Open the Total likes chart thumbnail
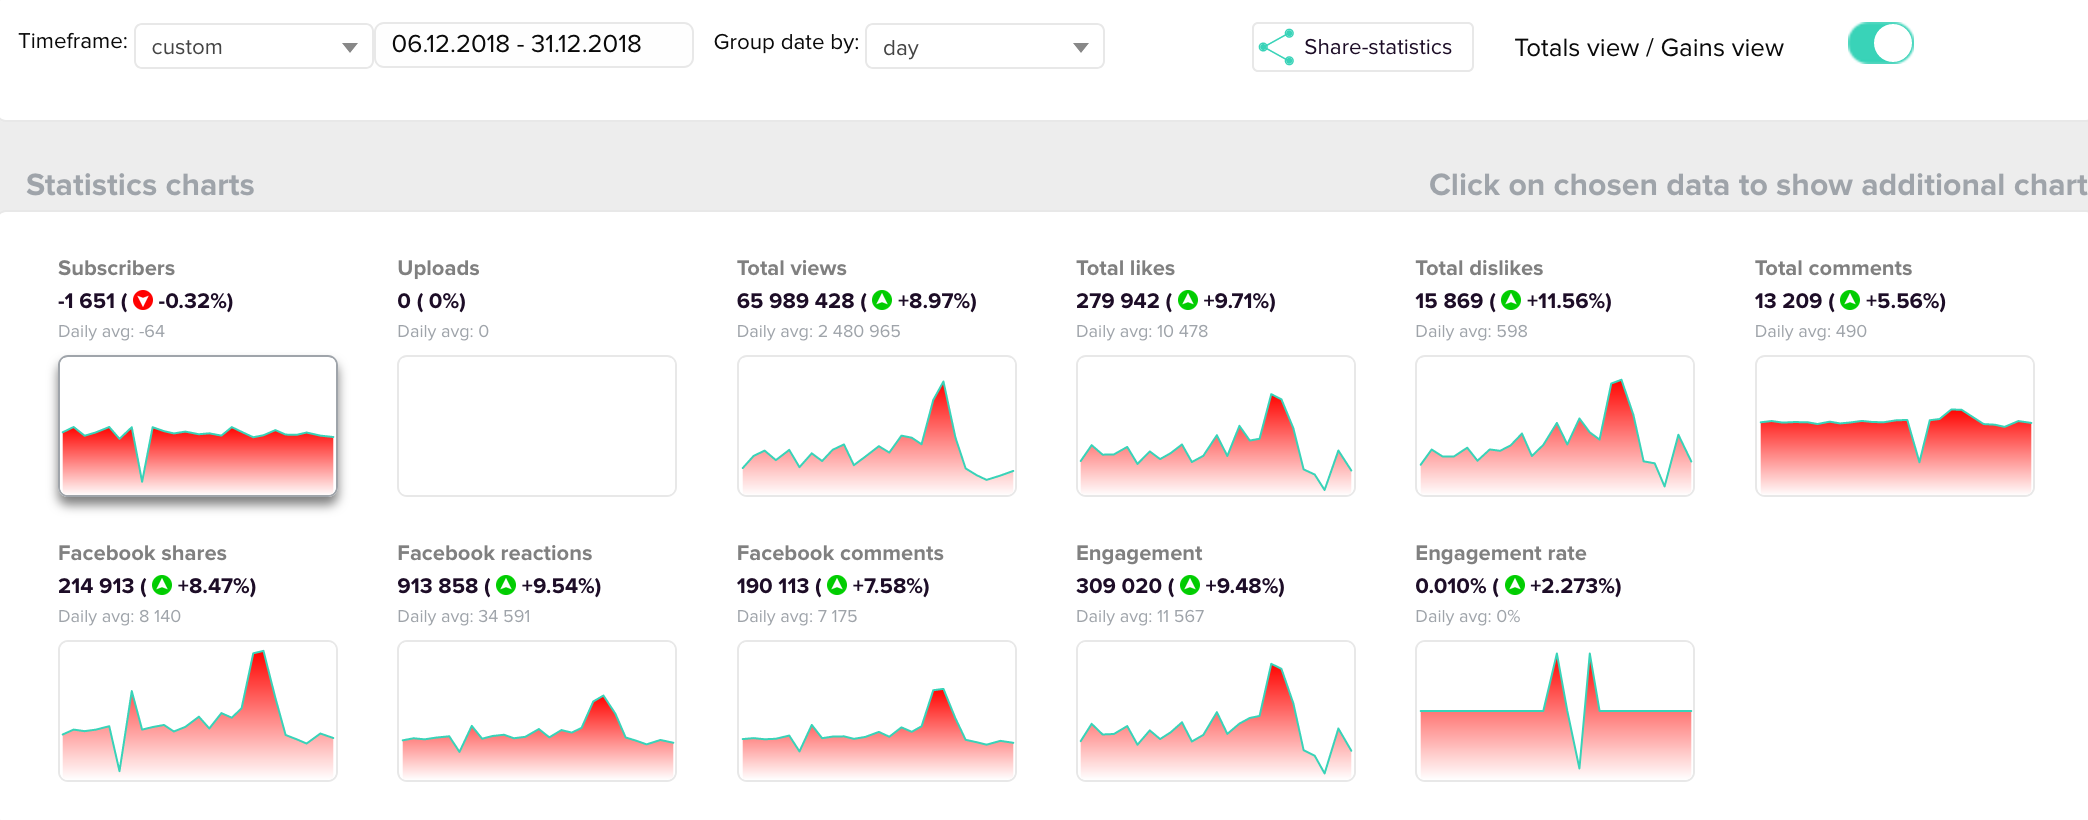Viewport: 2088px width, 820px height. (1215, 426)
